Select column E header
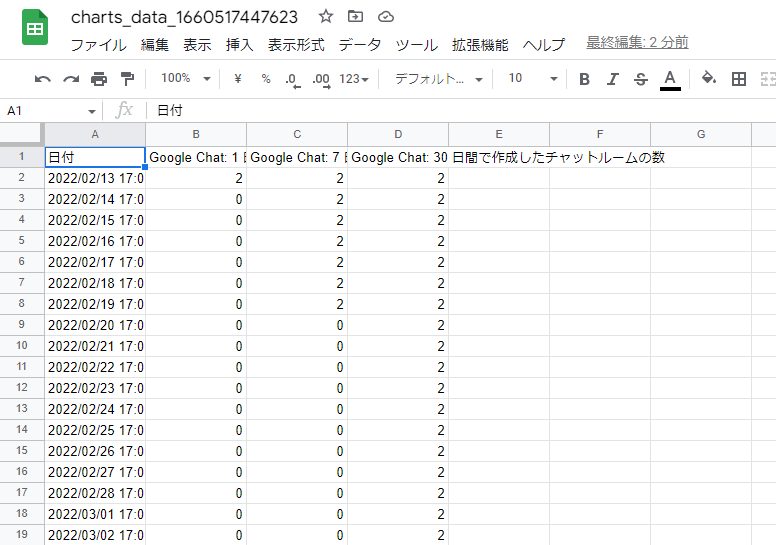The height and width of the screenshot is (545, 776). 499,134
